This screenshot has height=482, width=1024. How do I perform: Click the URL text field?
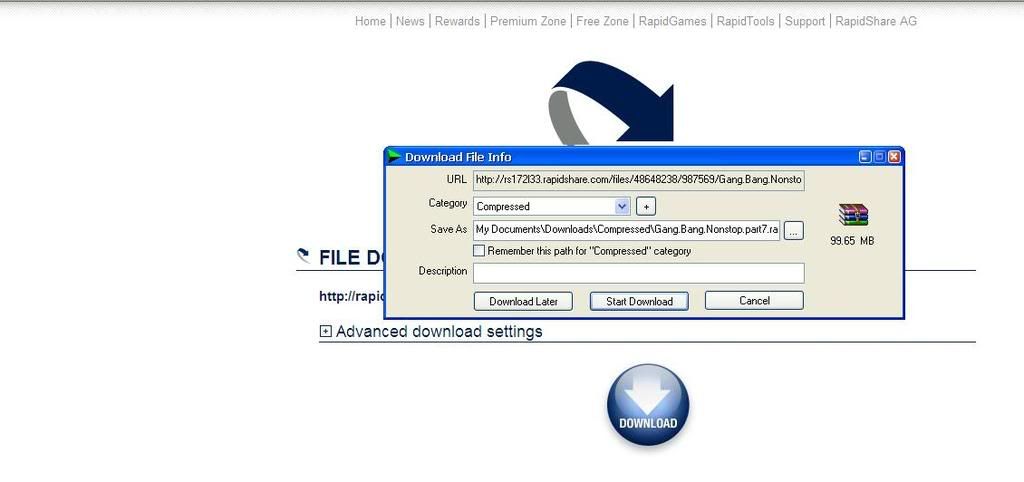click(x=639, y=180)
